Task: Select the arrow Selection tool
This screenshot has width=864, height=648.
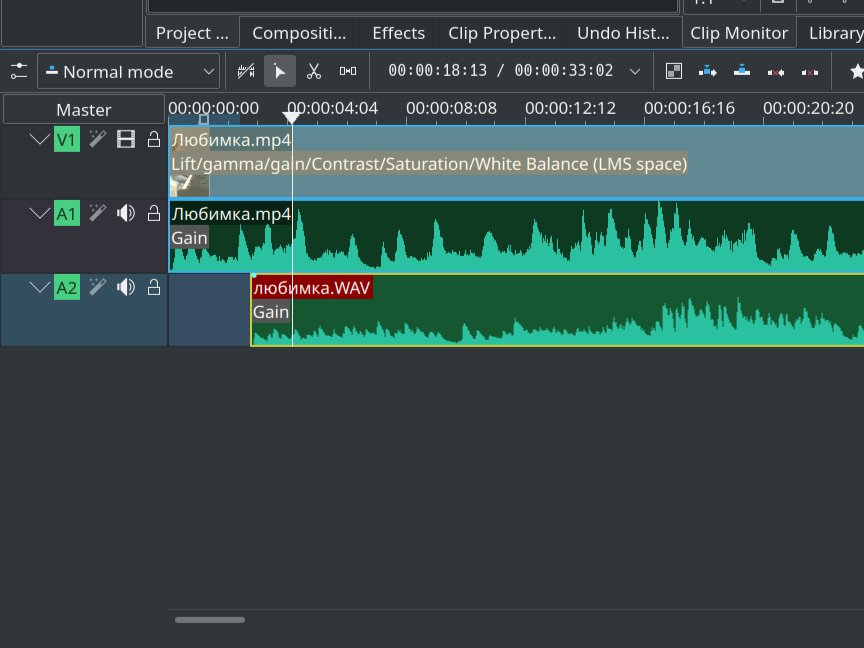Action: pyautogui.click(x=280, y=71)
